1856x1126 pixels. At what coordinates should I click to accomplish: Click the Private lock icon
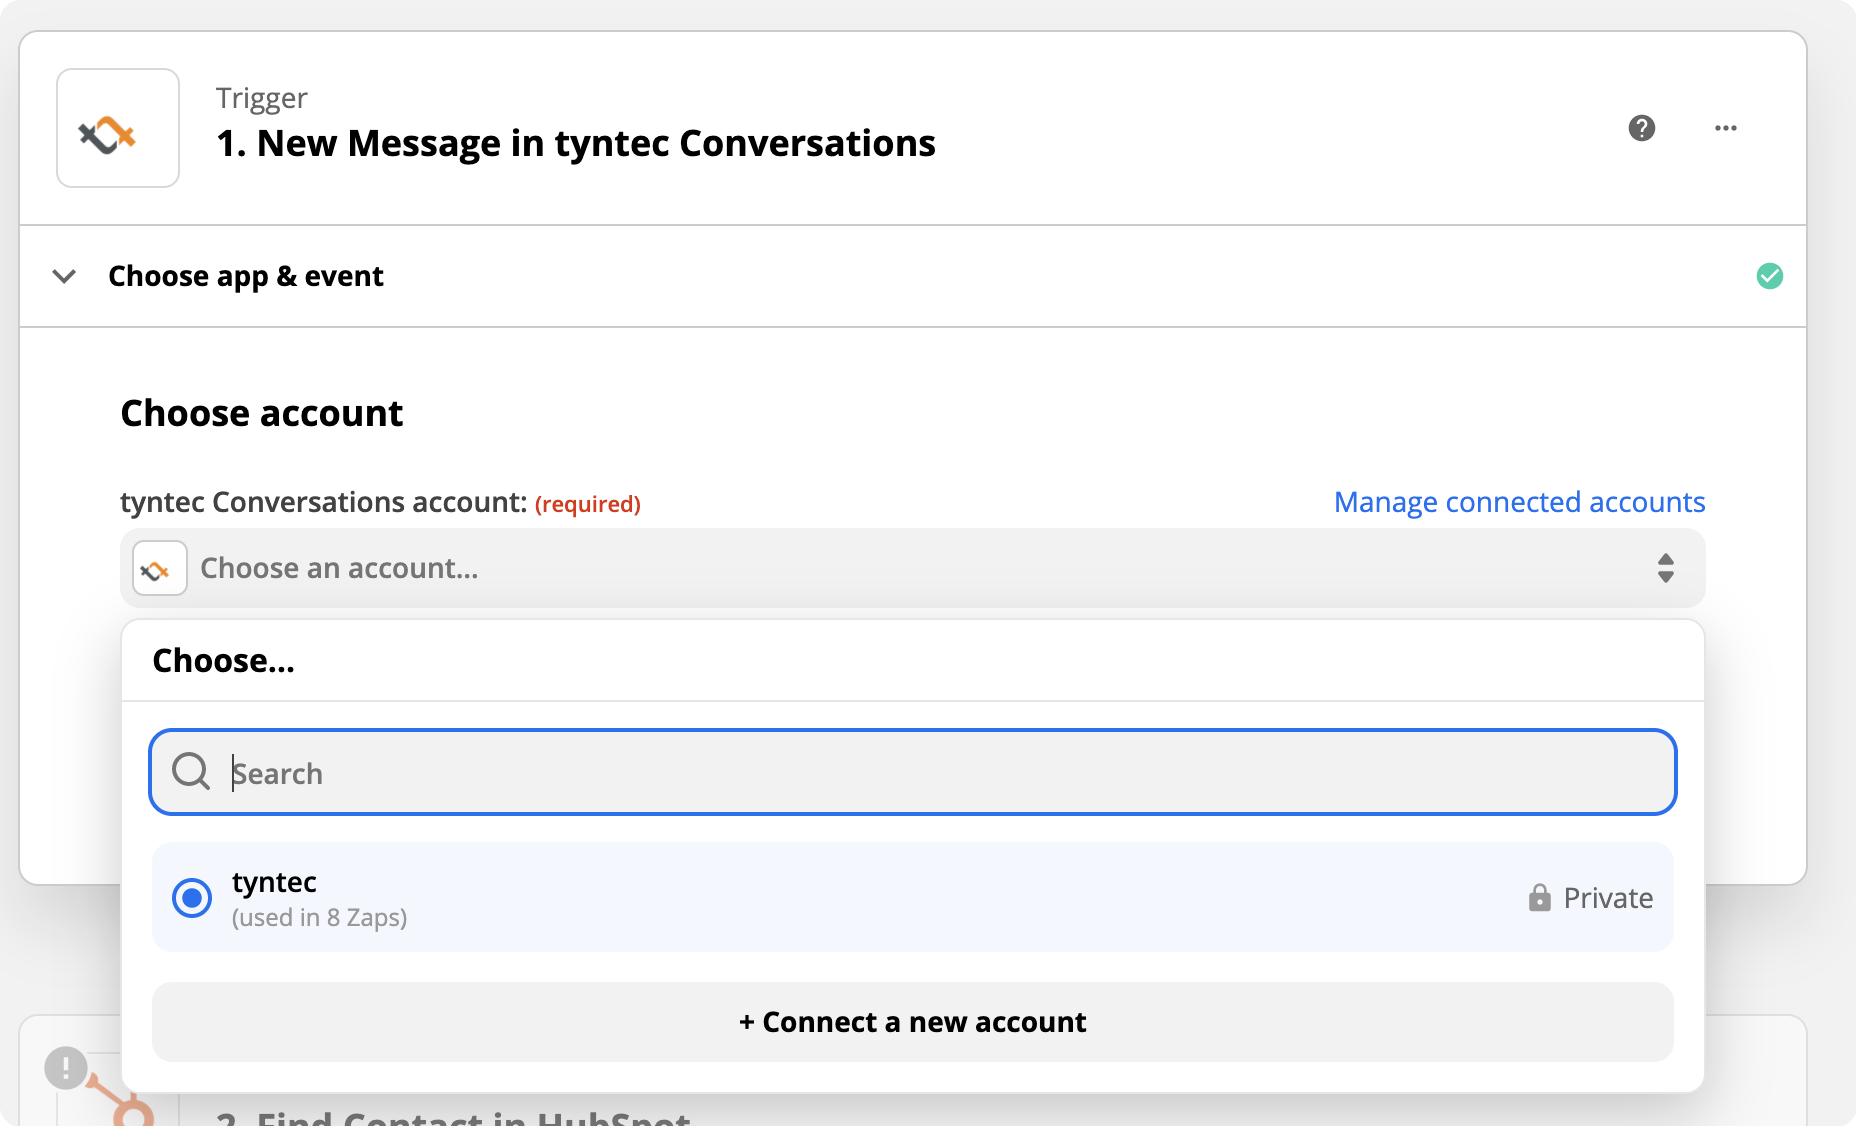coord(1539,897)
